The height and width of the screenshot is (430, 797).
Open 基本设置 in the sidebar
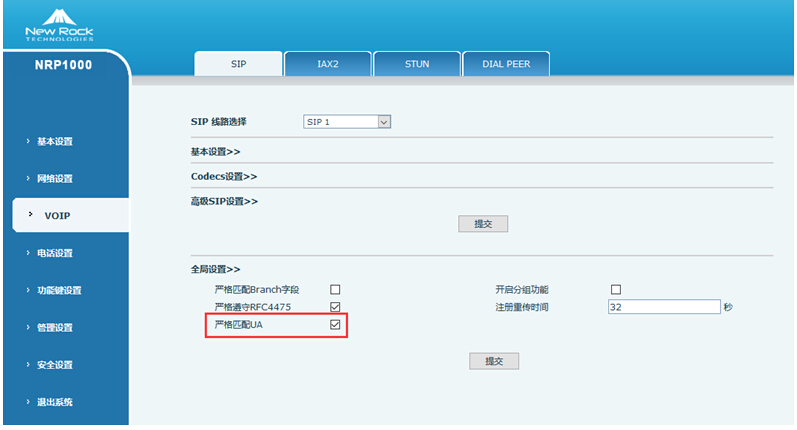55,141
